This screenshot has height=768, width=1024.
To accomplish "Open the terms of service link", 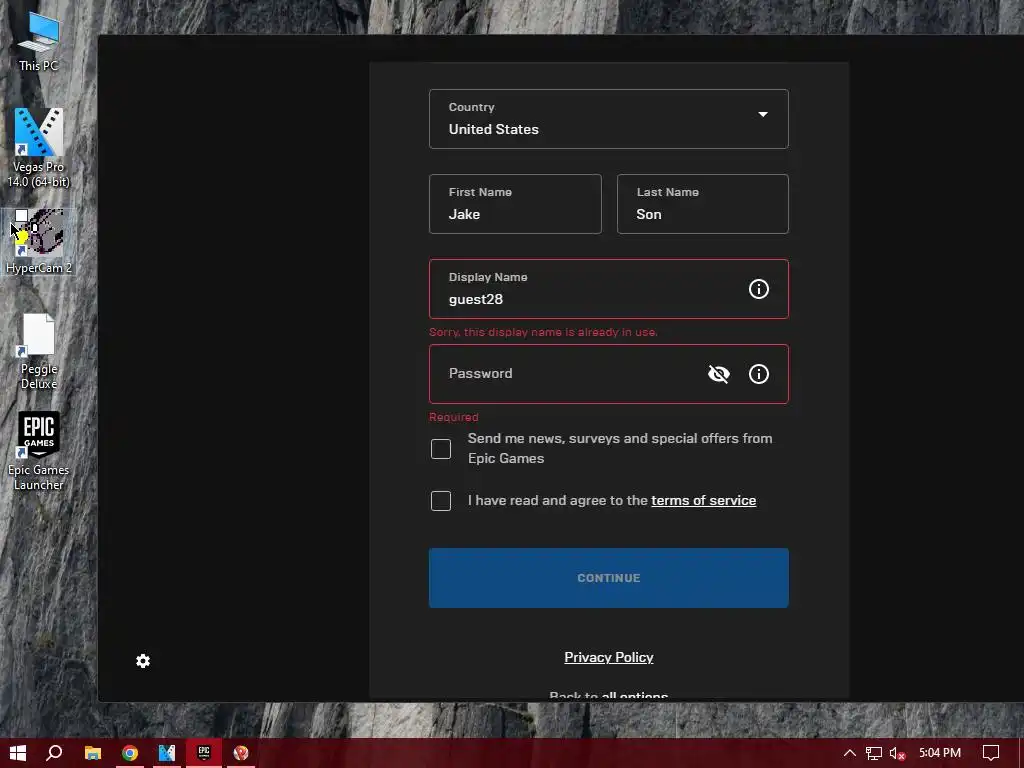I will (703, 500).
